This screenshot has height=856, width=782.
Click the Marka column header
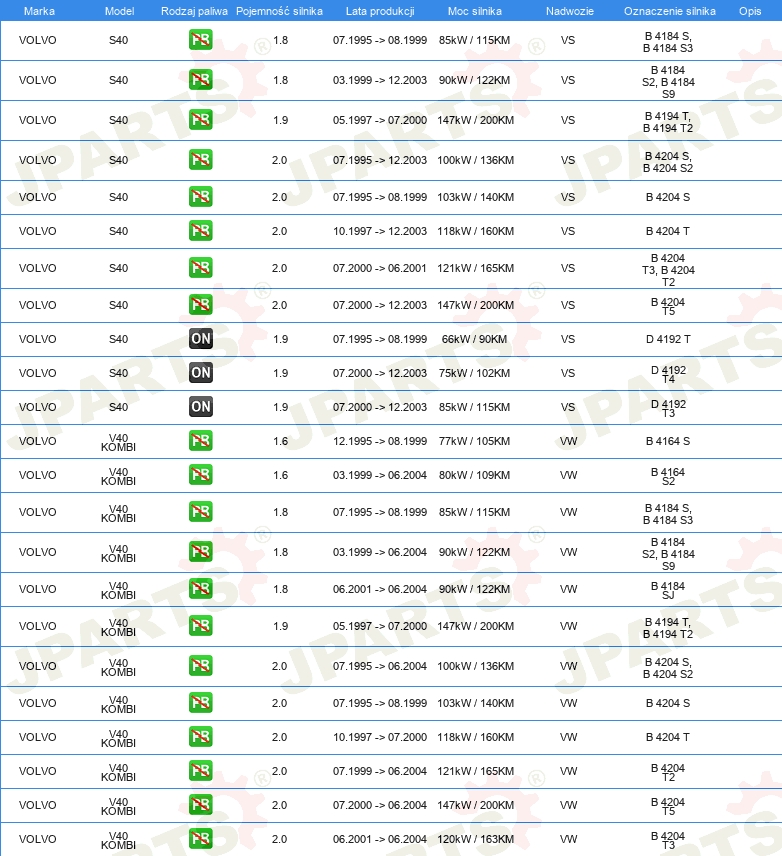click(x=39, y=11)
